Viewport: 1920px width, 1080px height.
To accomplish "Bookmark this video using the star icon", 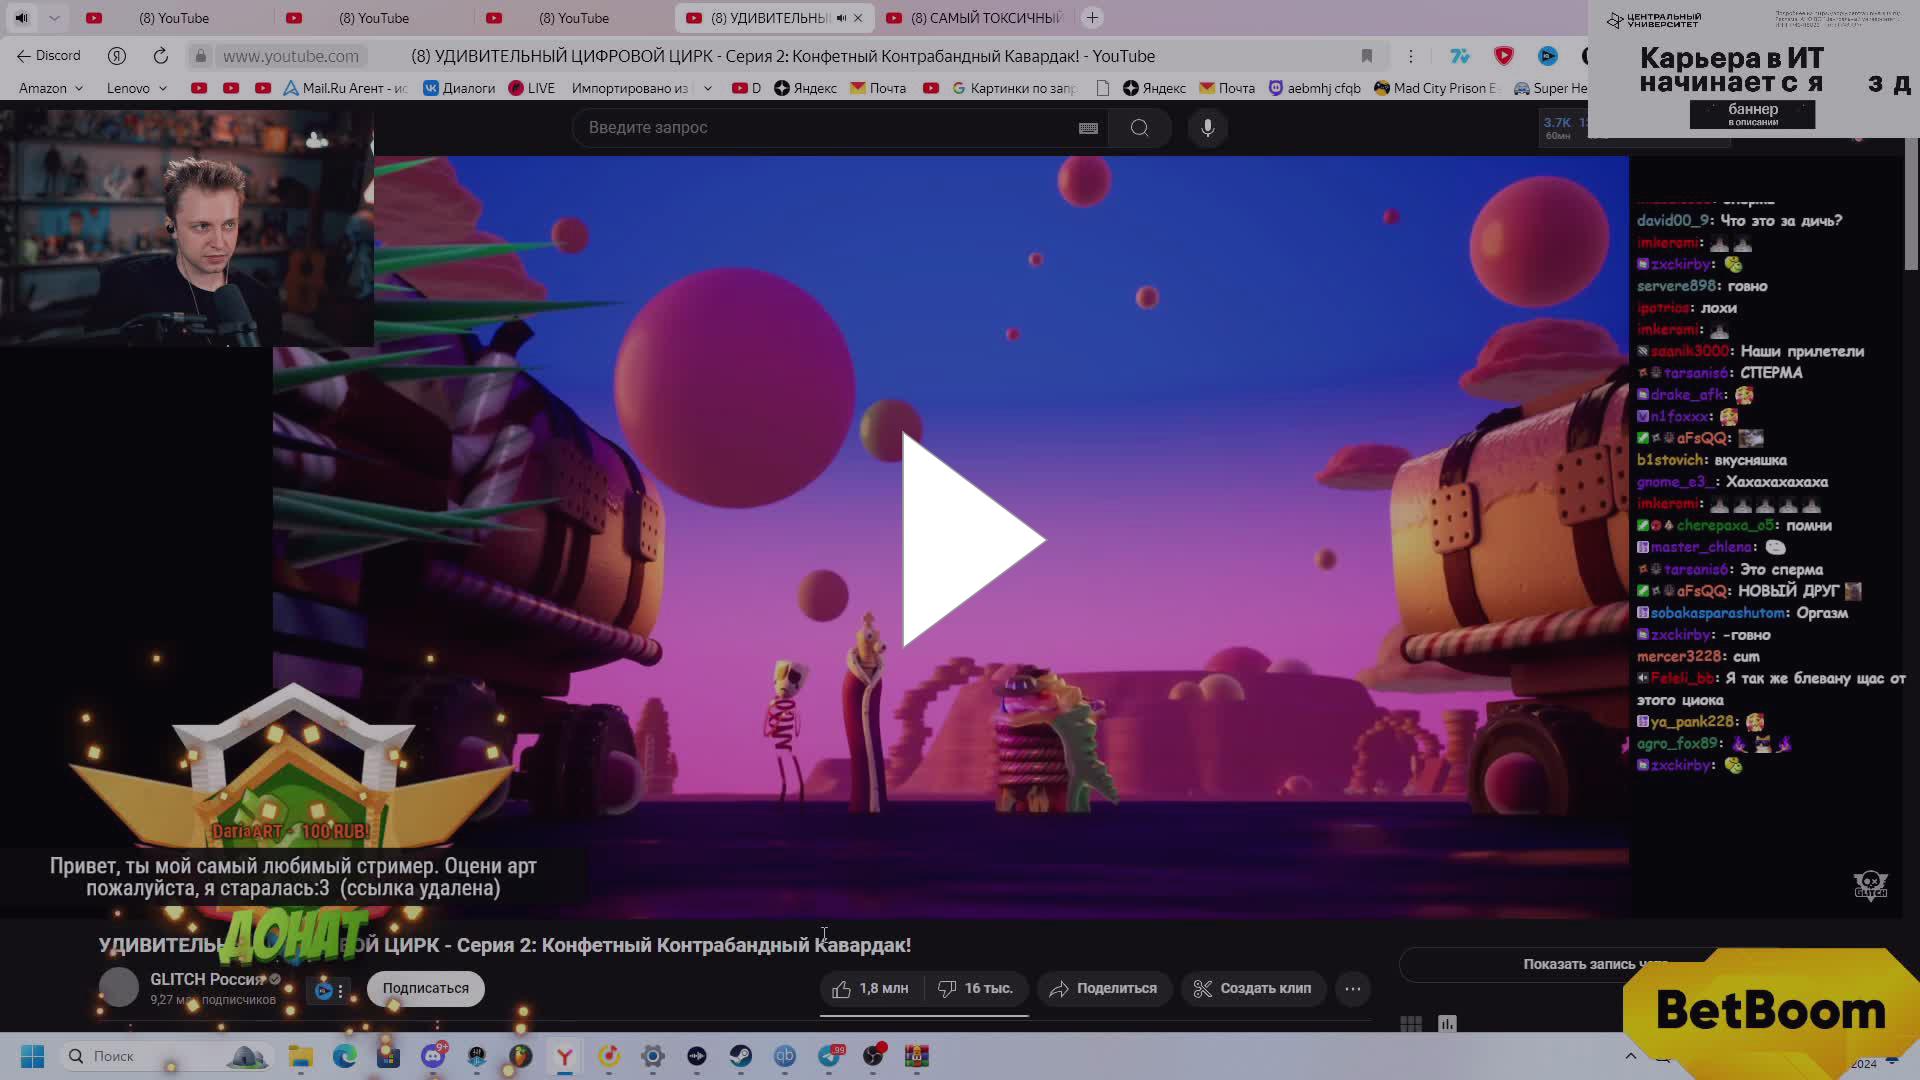I will 1368,56.
